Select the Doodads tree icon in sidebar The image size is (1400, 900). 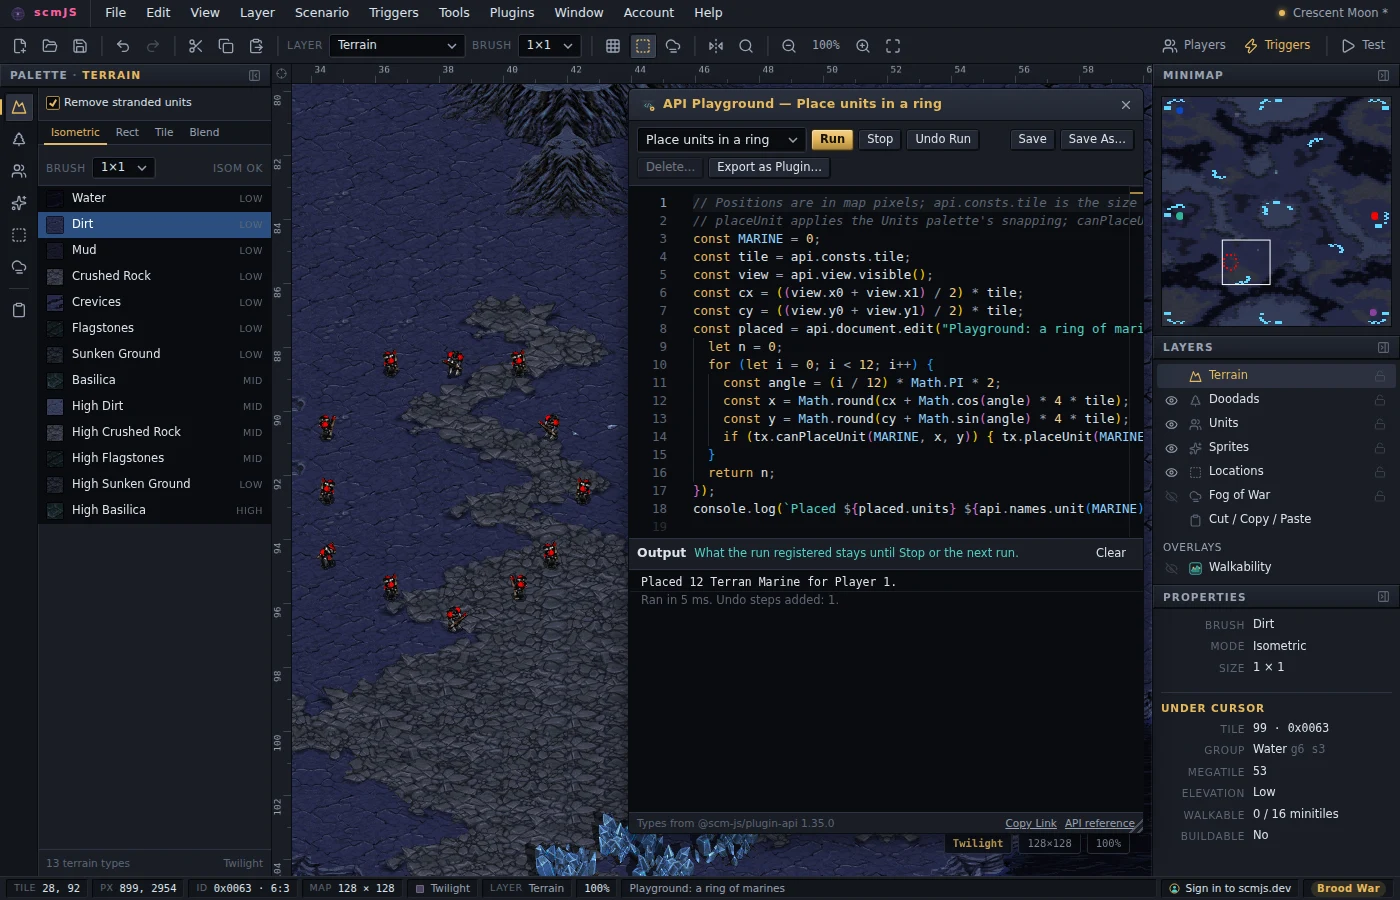point(19,139)
